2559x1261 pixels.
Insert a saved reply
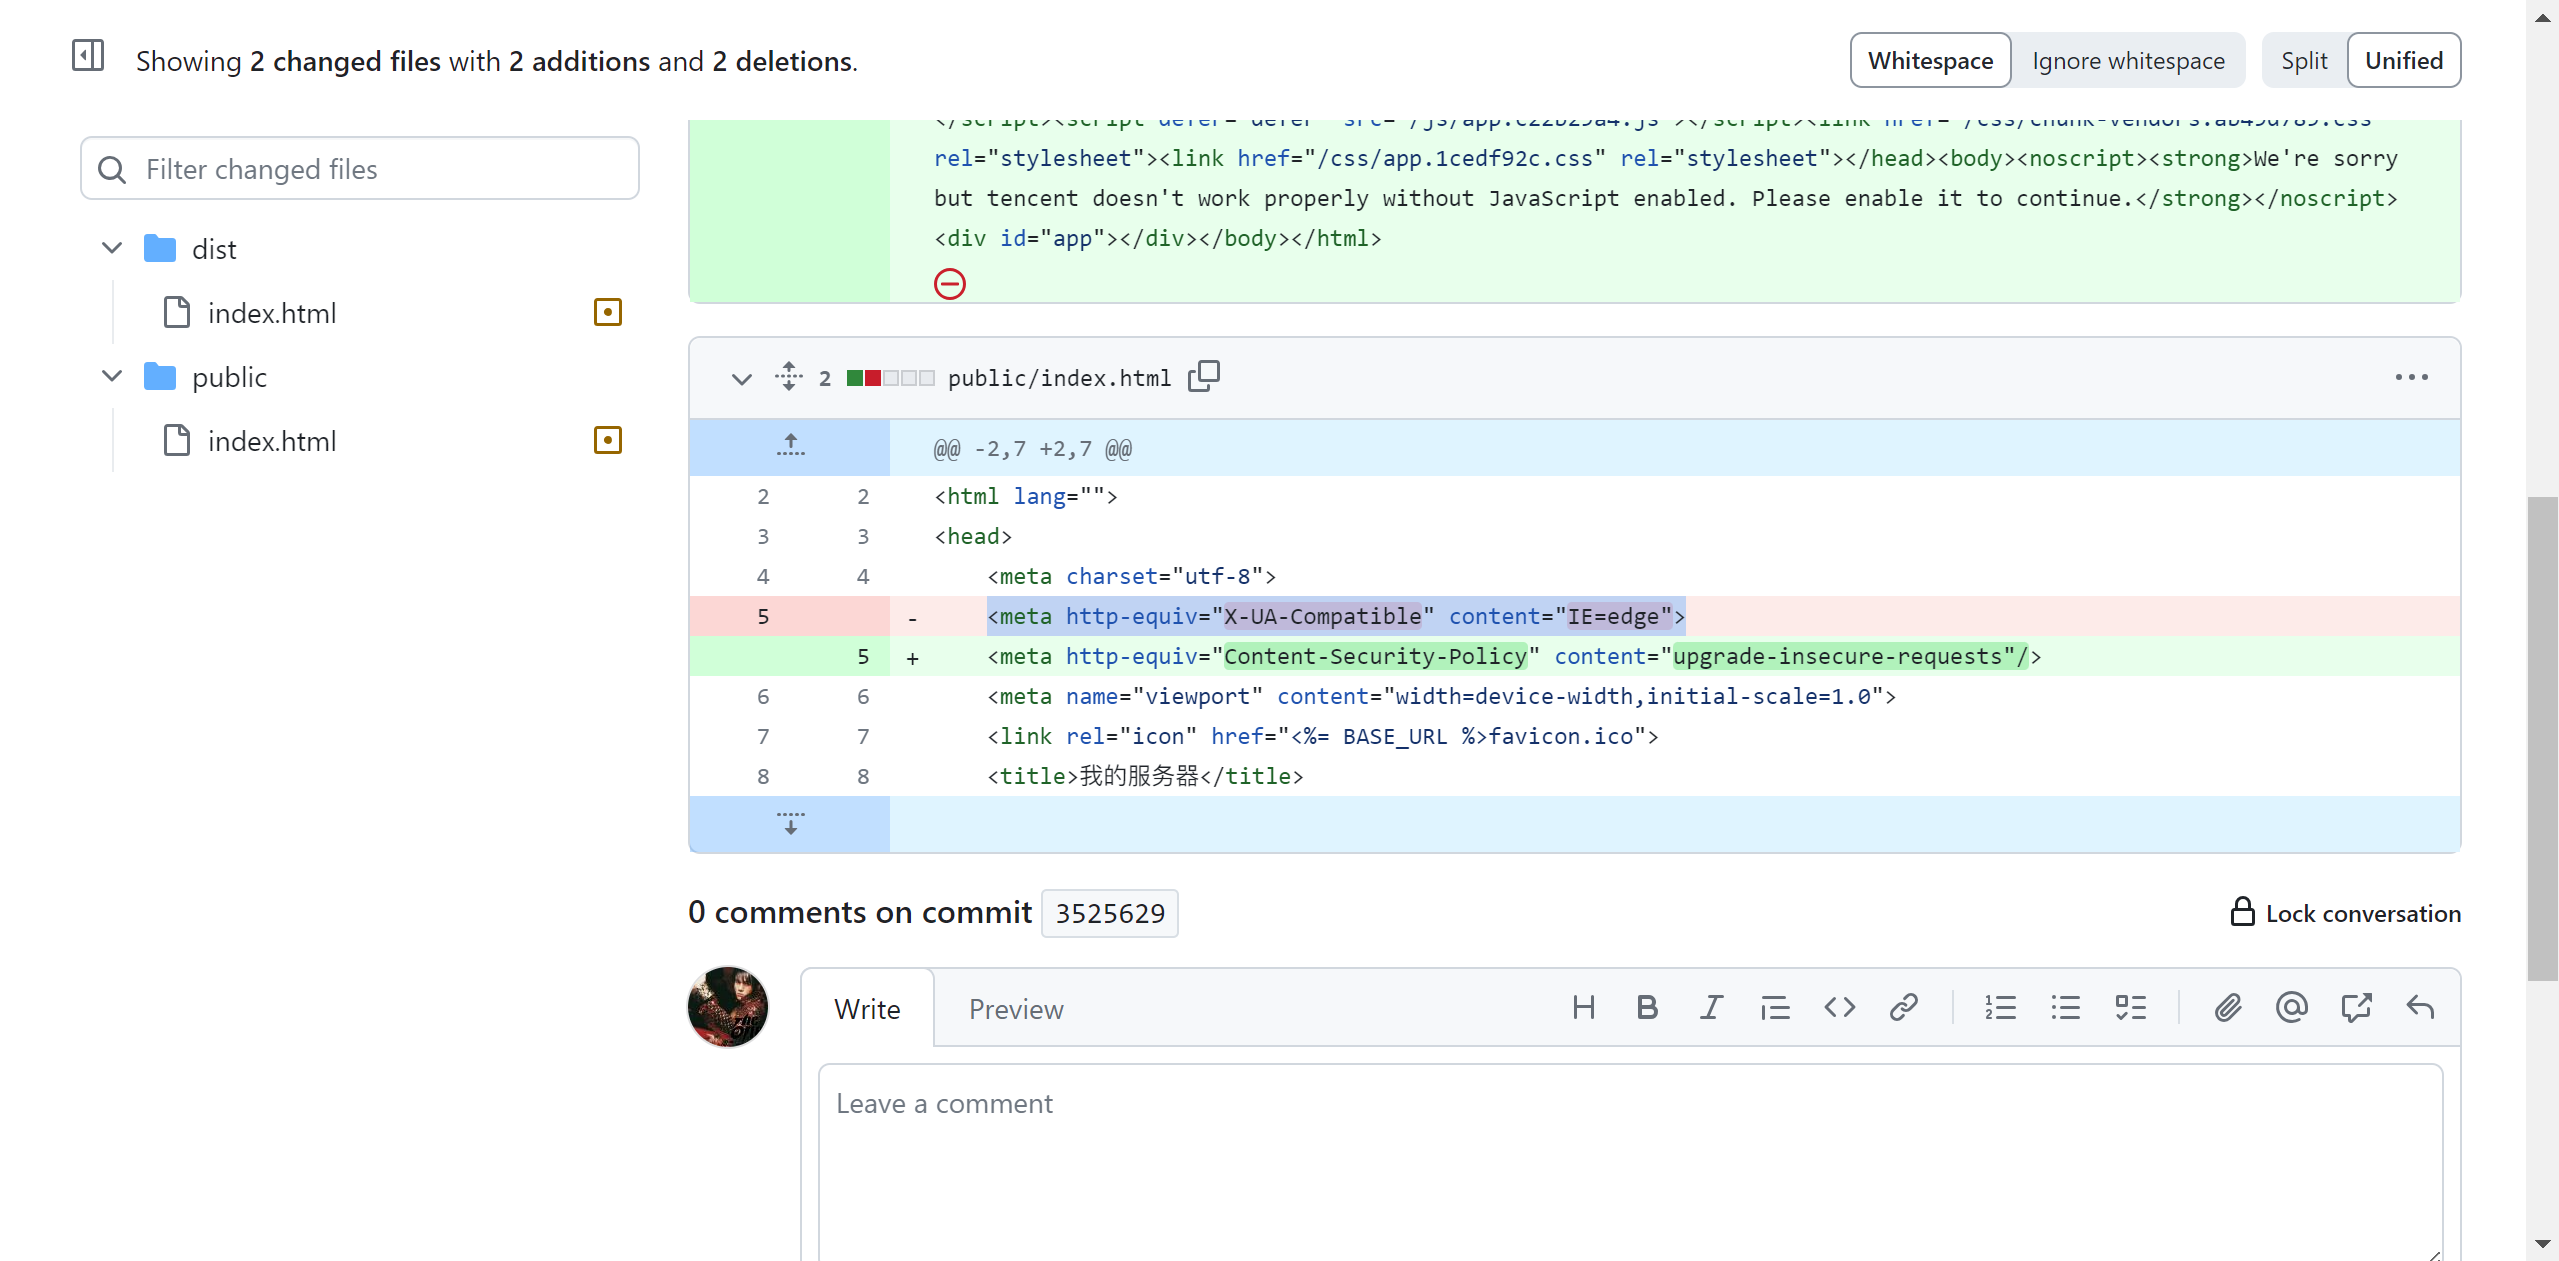2420,1007
